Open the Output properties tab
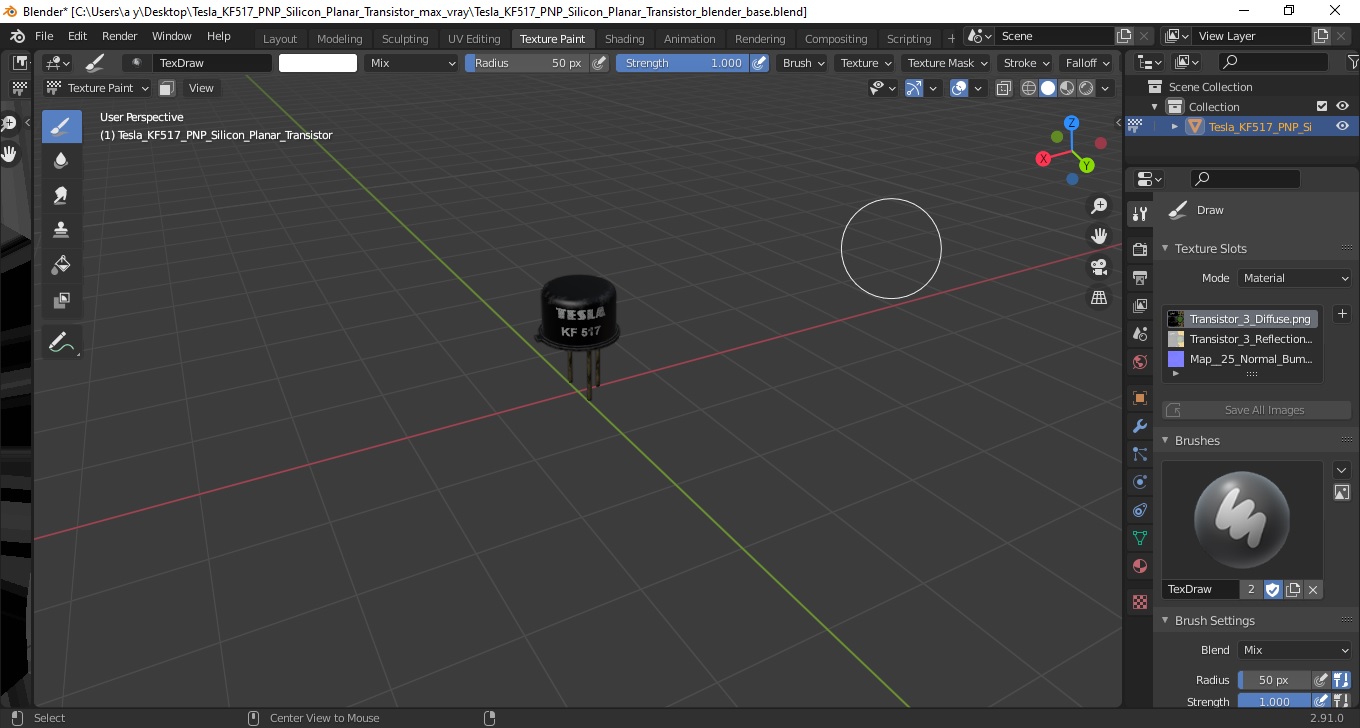The image size is (1360, 728). point(1139,277)
